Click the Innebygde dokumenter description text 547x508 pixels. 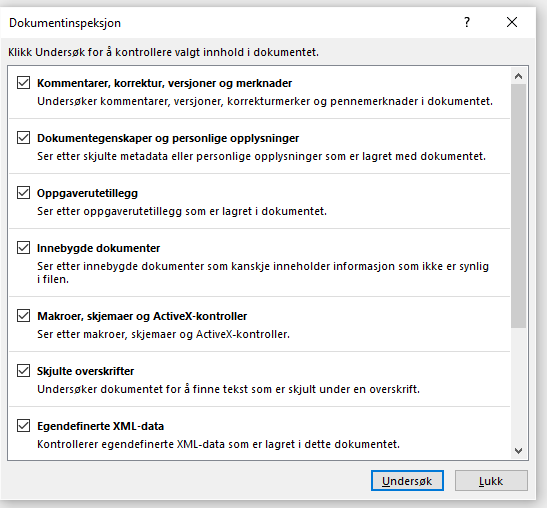click(x=263, y=272)
